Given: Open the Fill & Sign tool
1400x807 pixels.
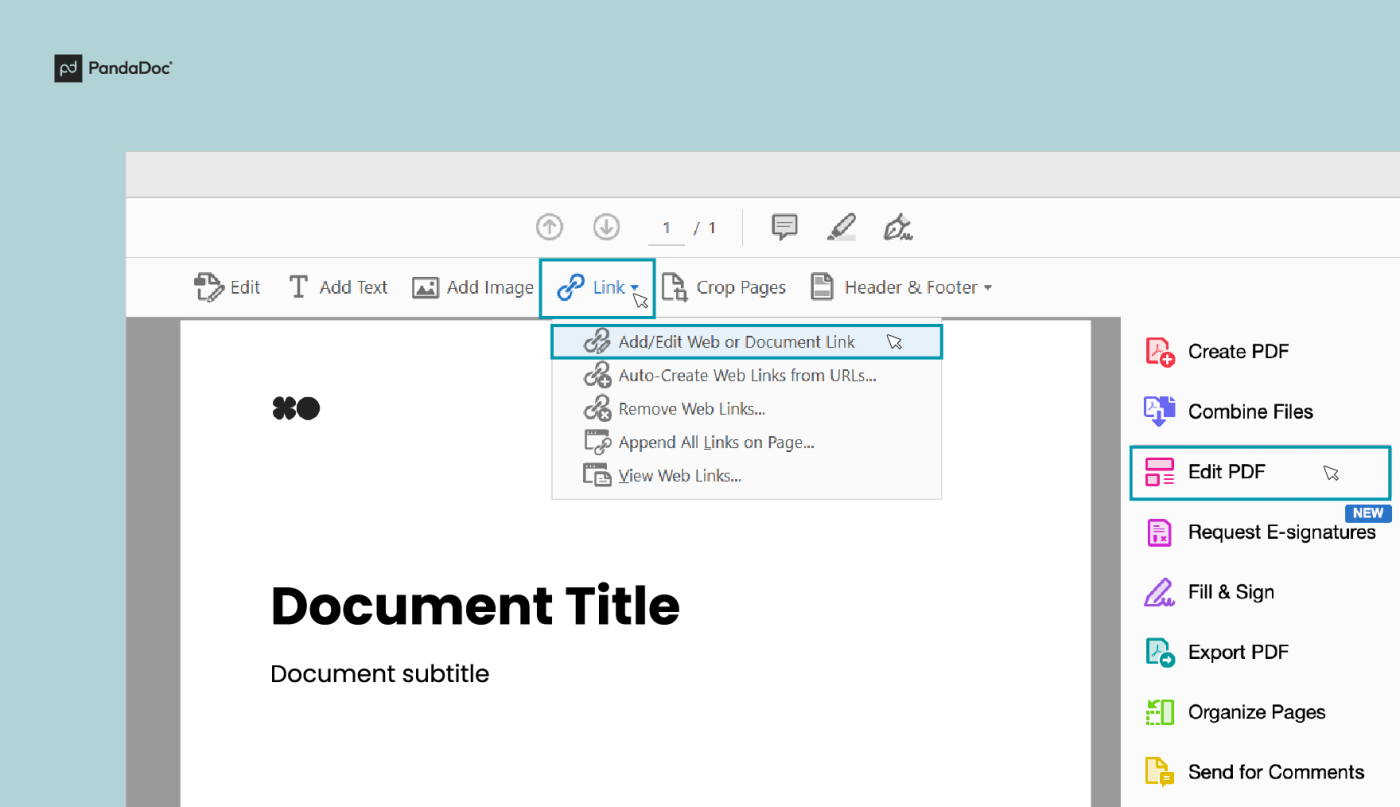Looking at the screenshot, I should [x=1209, y=592].
